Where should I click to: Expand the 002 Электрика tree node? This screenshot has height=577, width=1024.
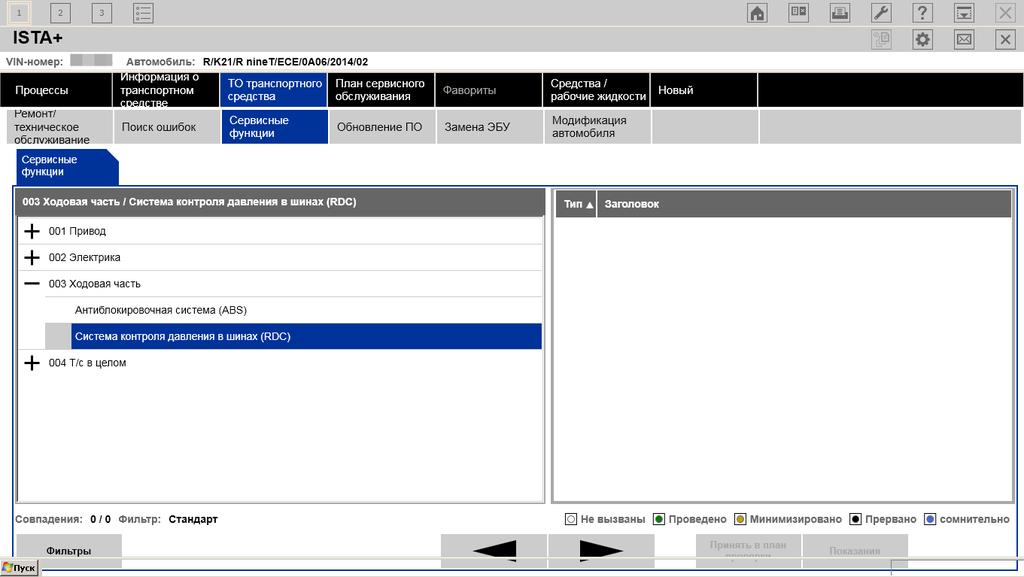point(32,257)
